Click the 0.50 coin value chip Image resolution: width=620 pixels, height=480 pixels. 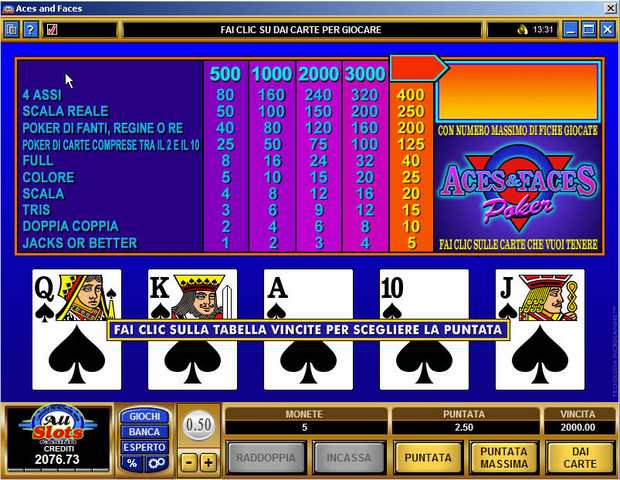198,425
